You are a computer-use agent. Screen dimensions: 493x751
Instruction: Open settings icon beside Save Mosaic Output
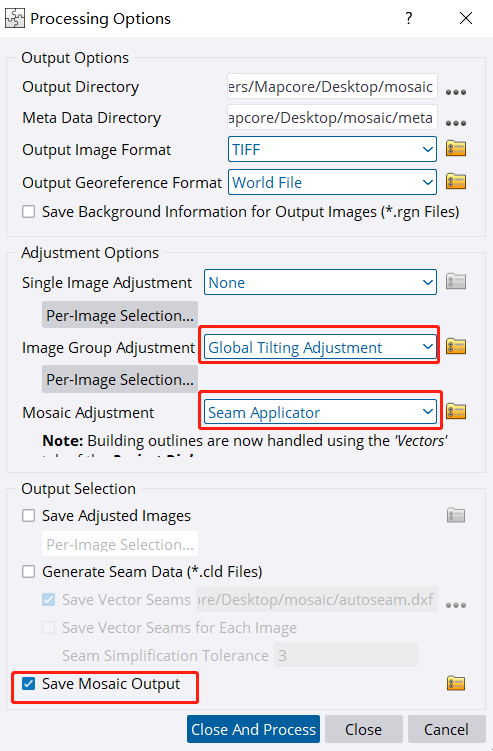456,683
